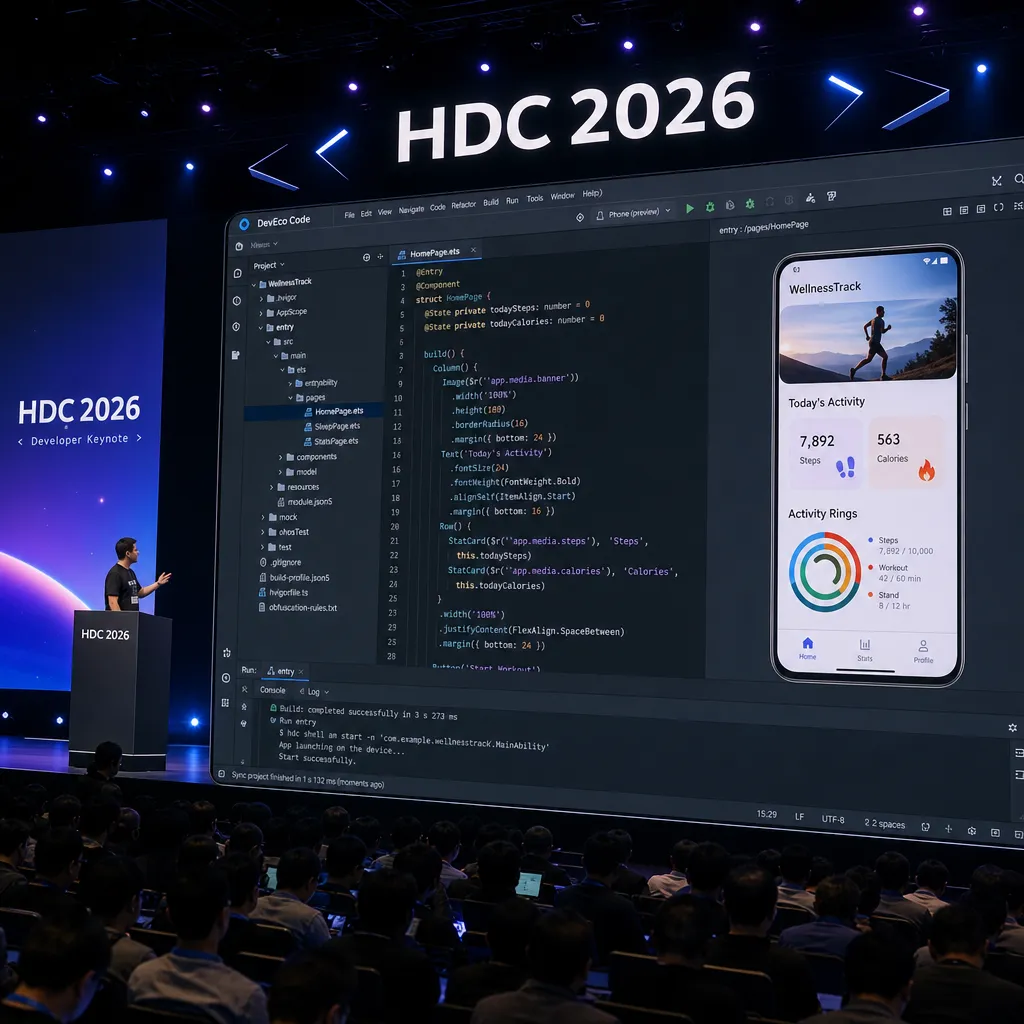Image resolution: width=1024 pixels, height=1024 pixels.
Task: Click the UTF-8 encoding in the status bar
Action: pos(833,819)
